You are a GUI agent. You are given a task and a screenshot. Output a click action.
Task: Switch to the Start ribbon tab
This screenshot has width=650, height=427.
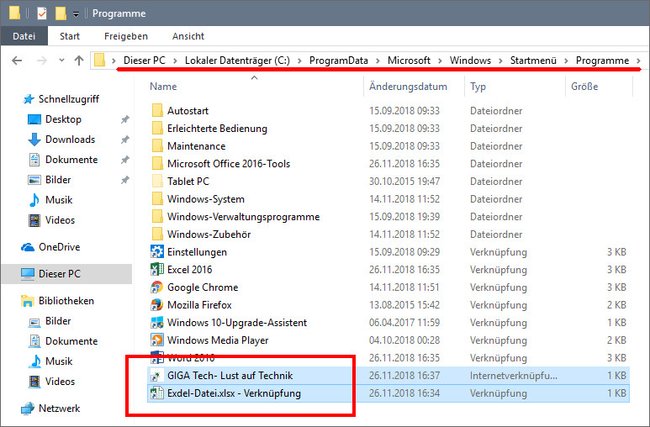(69, 36)
